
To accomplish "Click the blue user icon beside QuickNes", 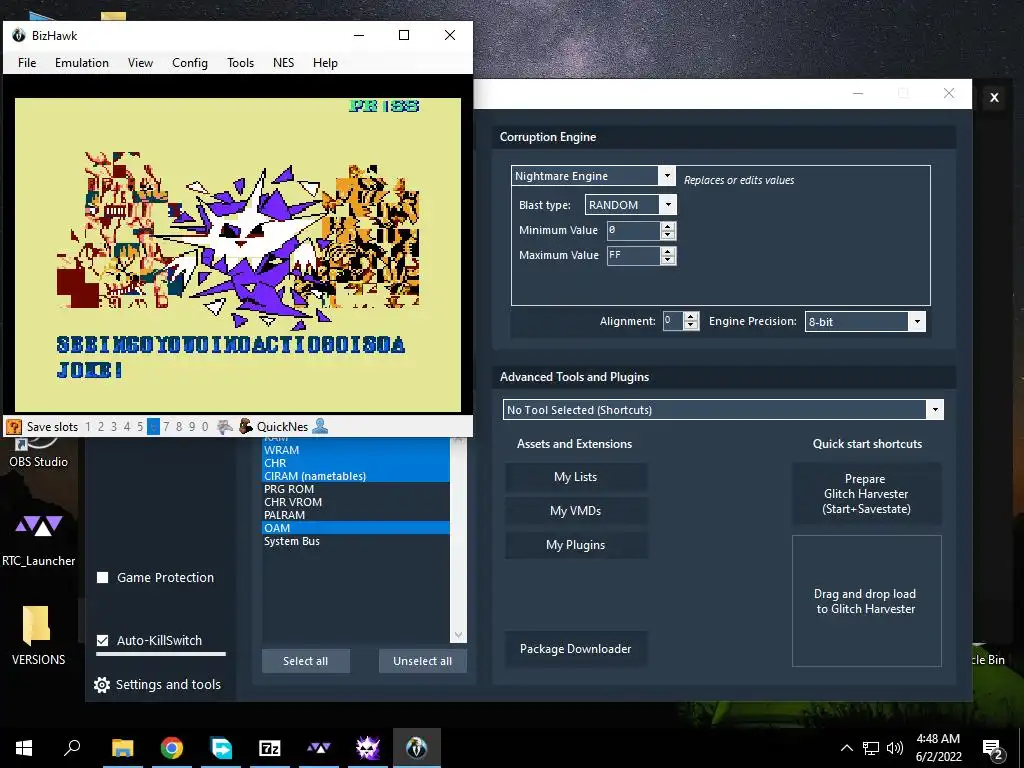I will [320, 426].
